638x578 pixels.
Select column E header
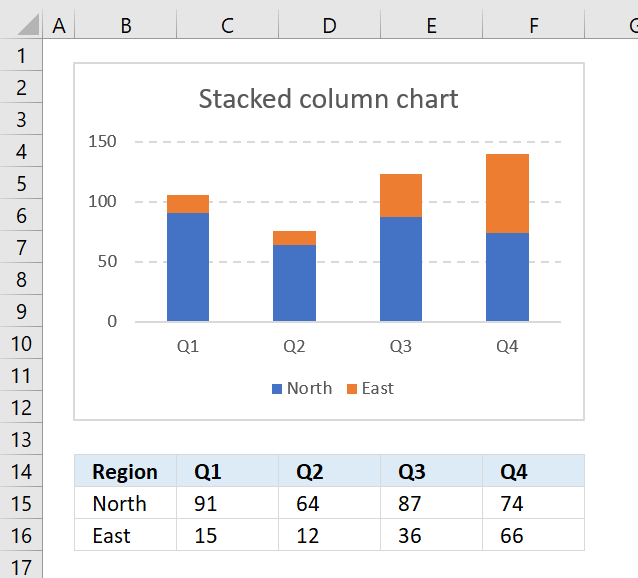point(432,25)
